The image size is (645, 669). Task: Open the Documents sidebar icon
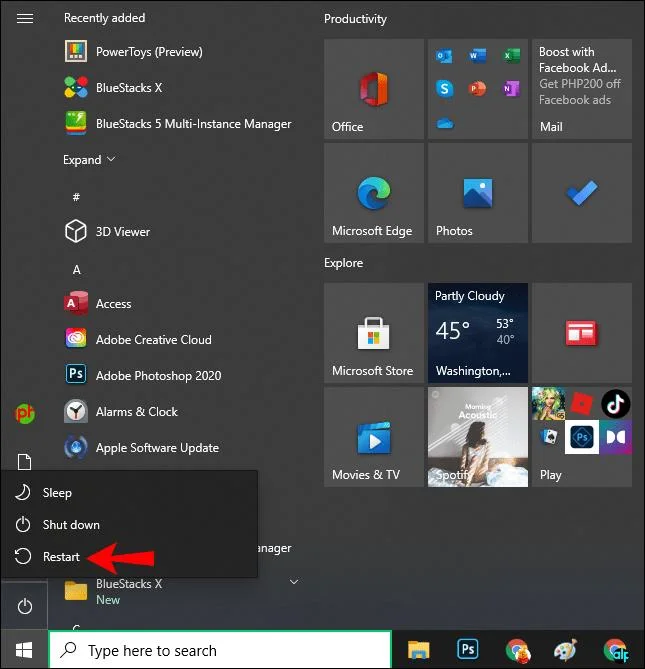pos(24,462)
